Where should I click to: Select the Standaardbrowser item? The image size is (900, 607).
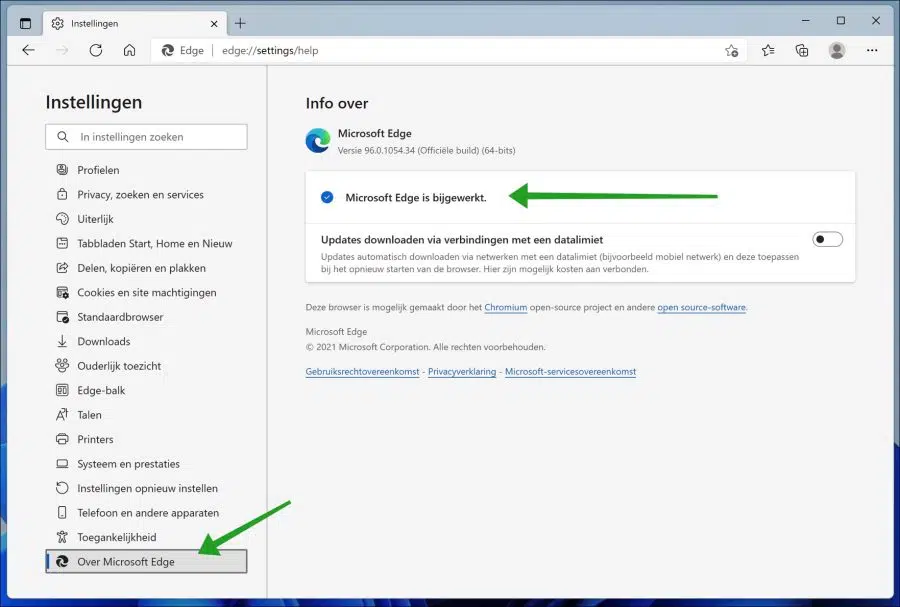146,317
